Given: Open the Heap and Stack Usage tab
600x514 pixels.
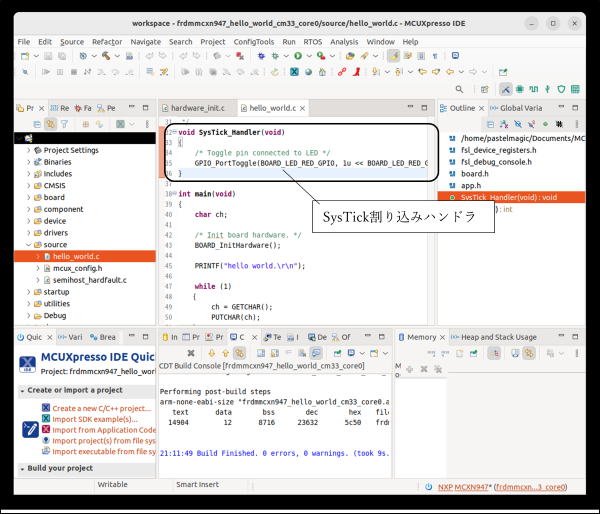Looking at the screenshot, I should point(500,337).
